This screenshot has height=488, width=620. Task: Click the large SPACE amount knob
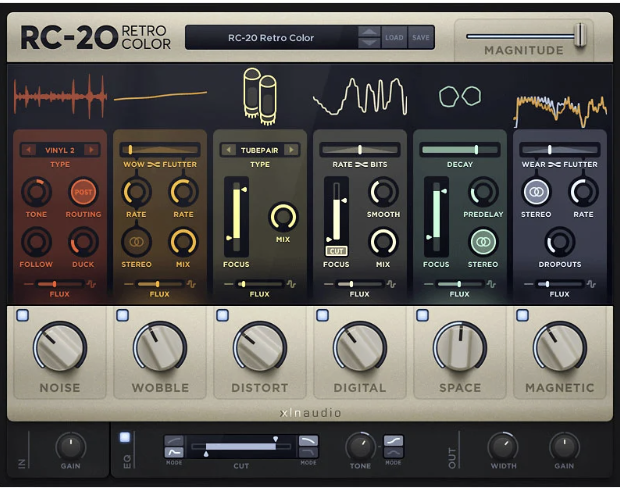[460, 347]
